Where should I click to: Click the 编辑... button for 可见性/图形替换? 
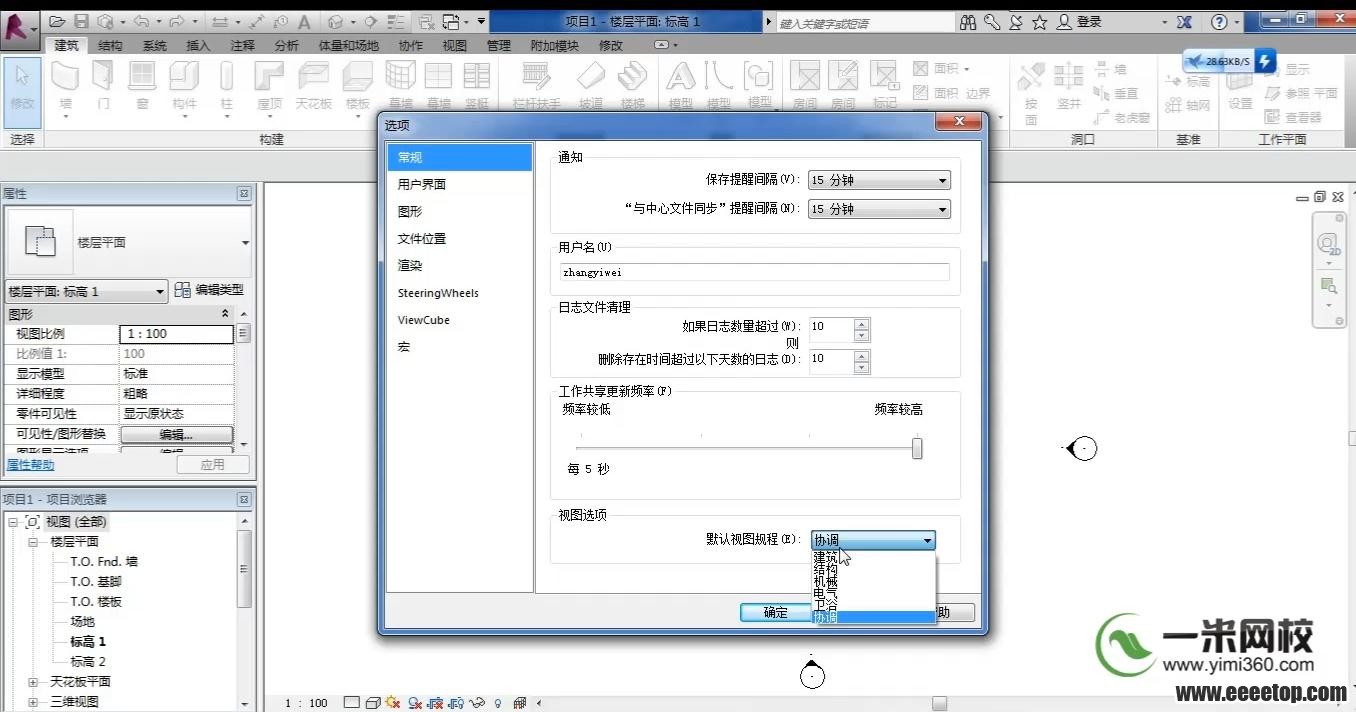176,435
